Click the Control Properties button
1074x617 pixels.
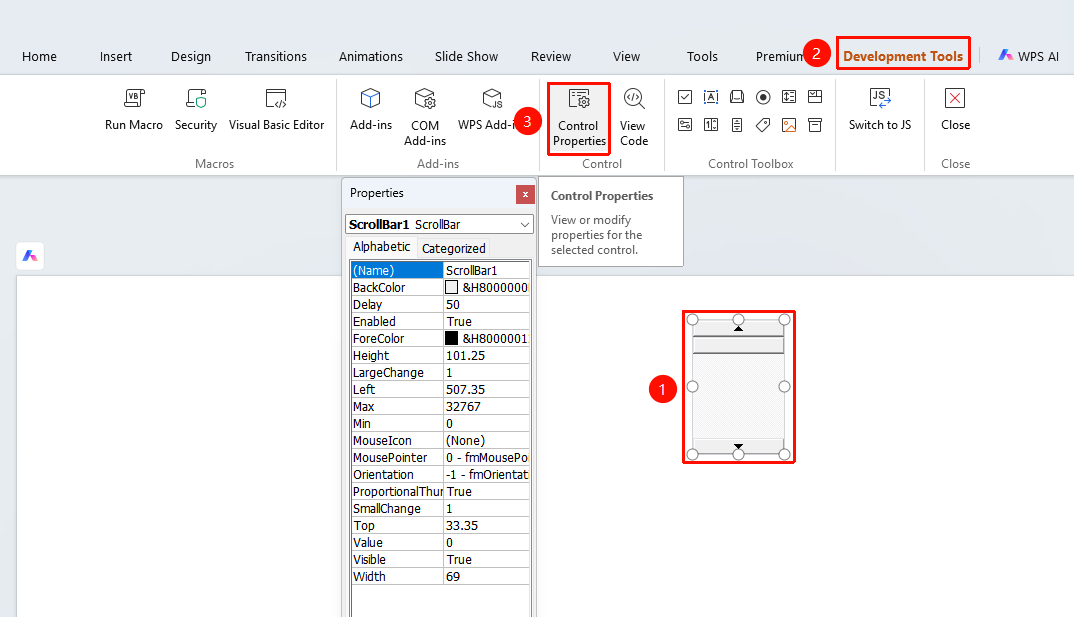(x=579, y=118)
